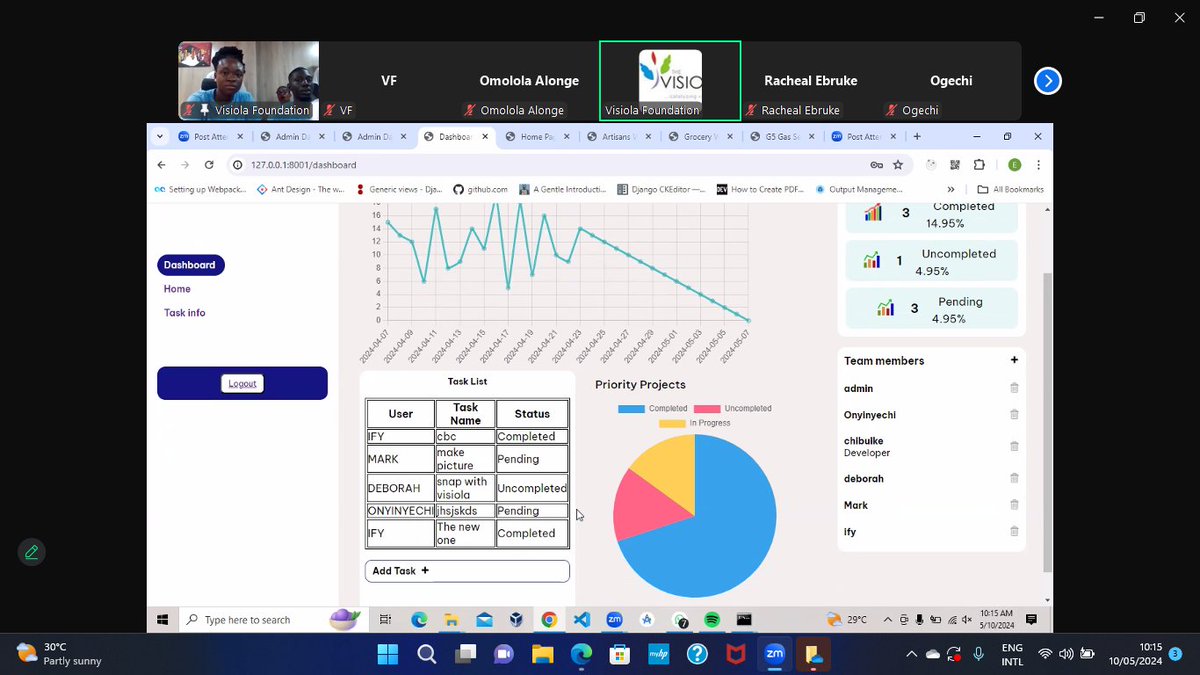Delete team member ify with trash icon

[1014, 532]
